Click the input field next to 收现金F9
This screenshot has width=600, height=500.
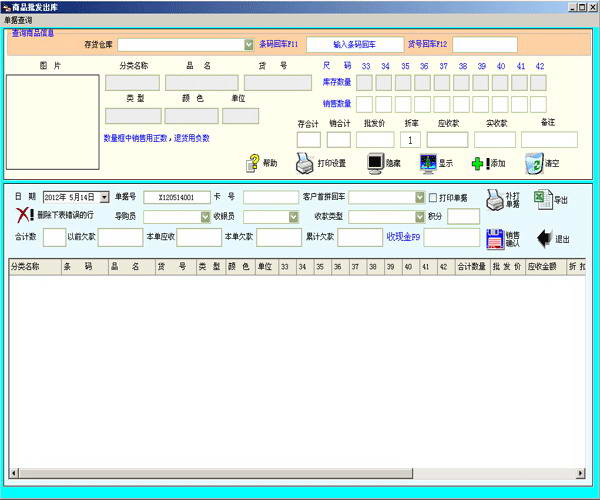point(452,238)
